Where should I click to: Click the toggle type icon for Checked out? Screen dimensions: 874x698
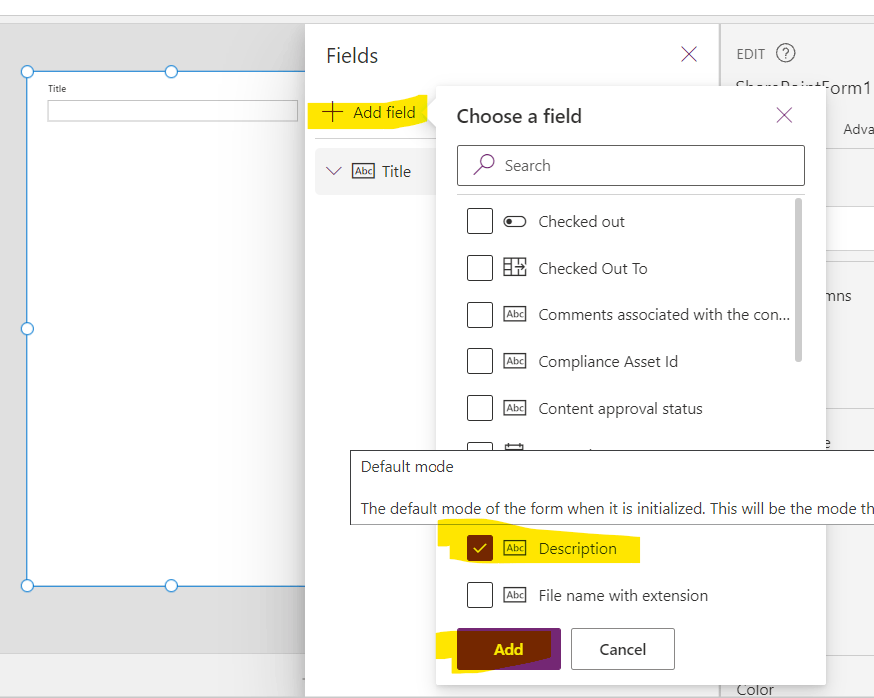pos(514,222)
